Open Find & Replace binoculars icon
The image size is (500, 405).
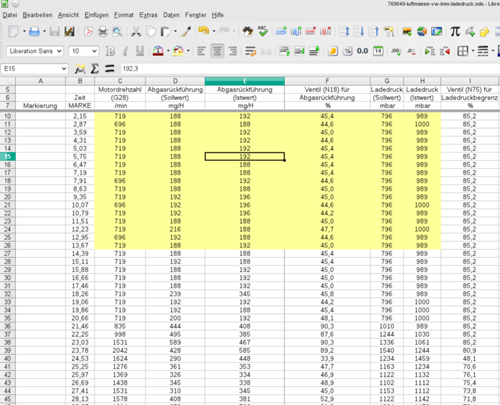point(248,31)
